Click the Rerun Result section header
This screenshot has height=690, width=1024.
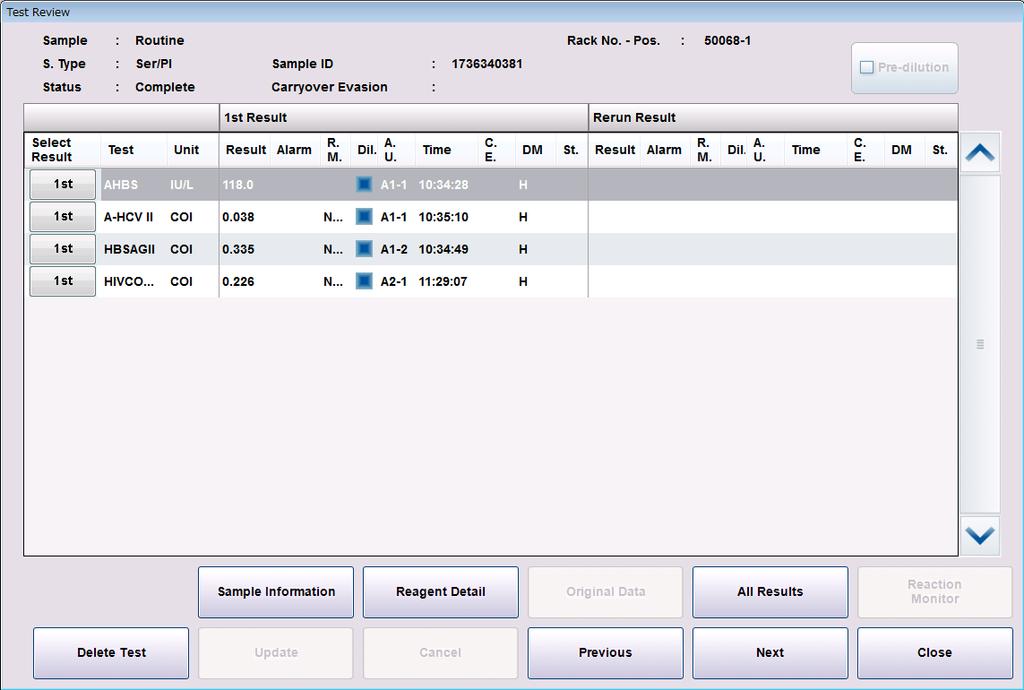click(x=773, y=118)
